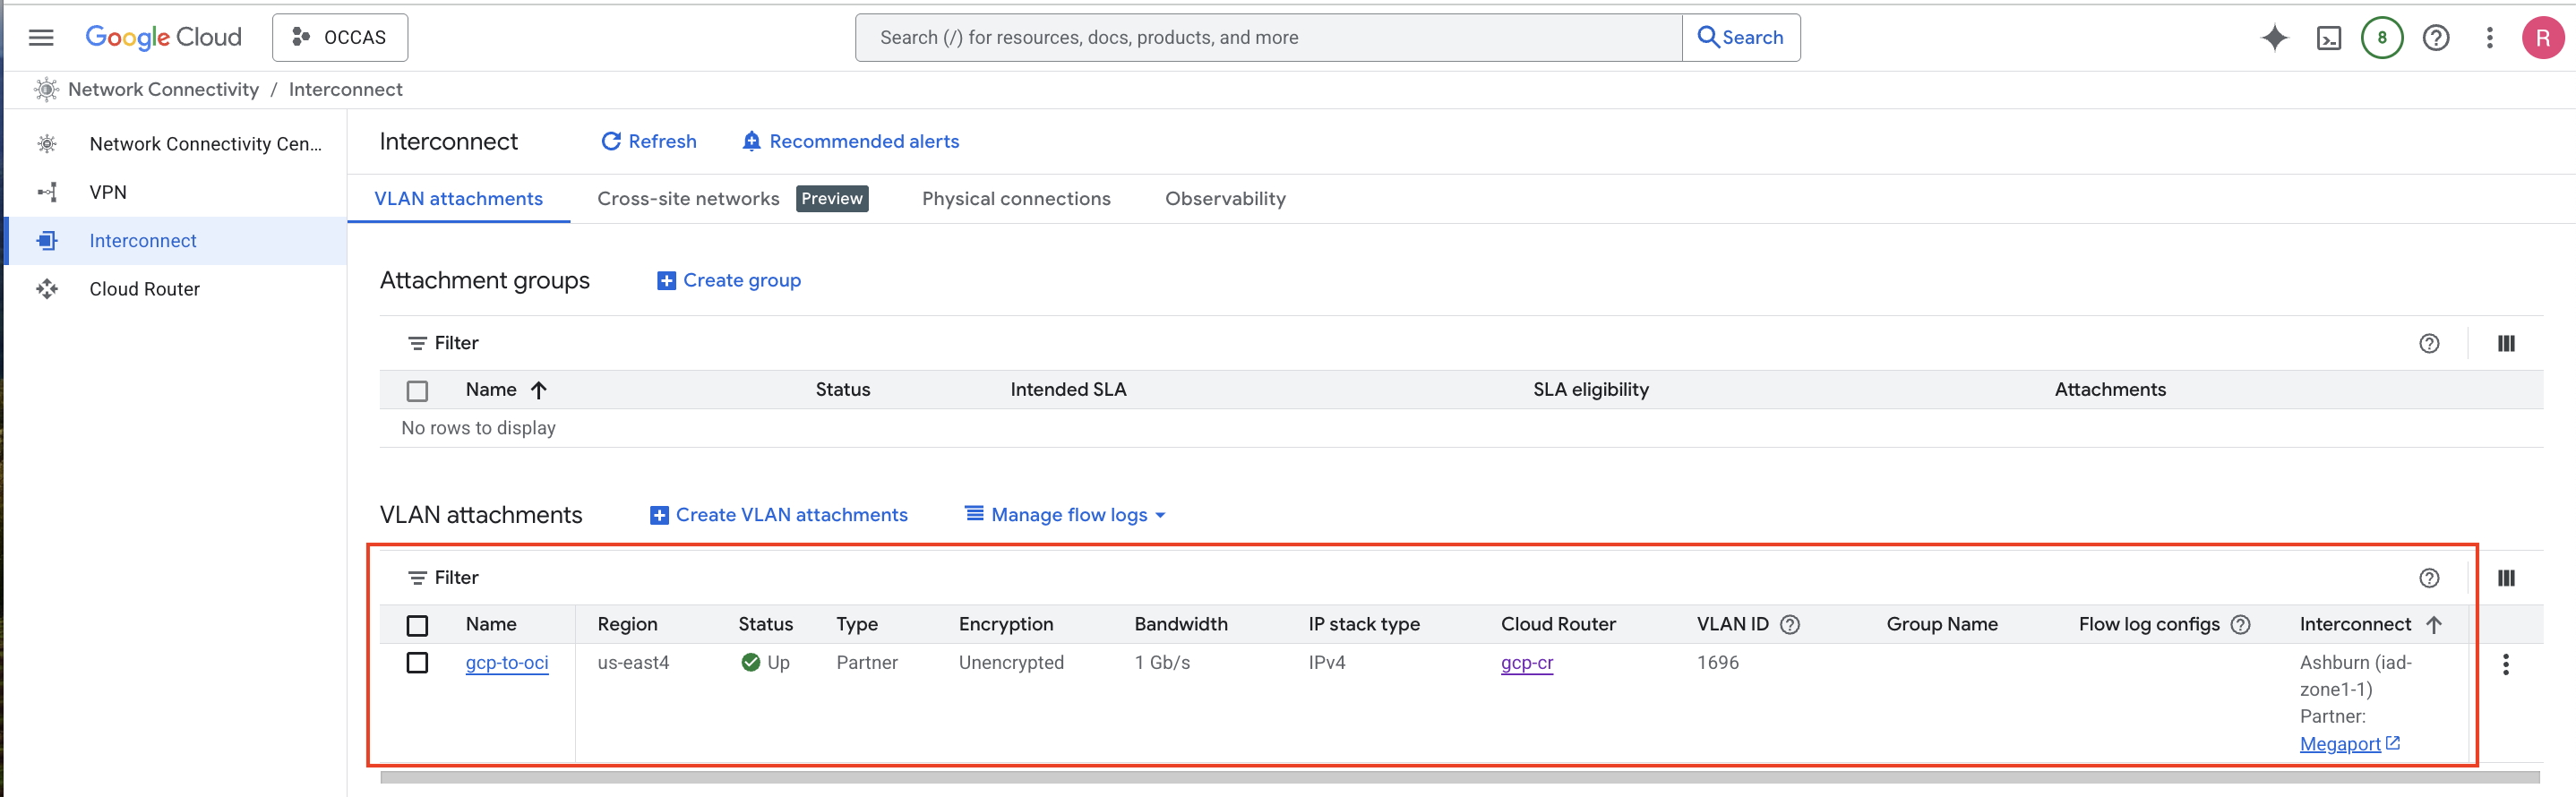This screenshot has height=797, width=2576.
Task: Open column display options for Attachment groups
Action: pos(2505,344)
